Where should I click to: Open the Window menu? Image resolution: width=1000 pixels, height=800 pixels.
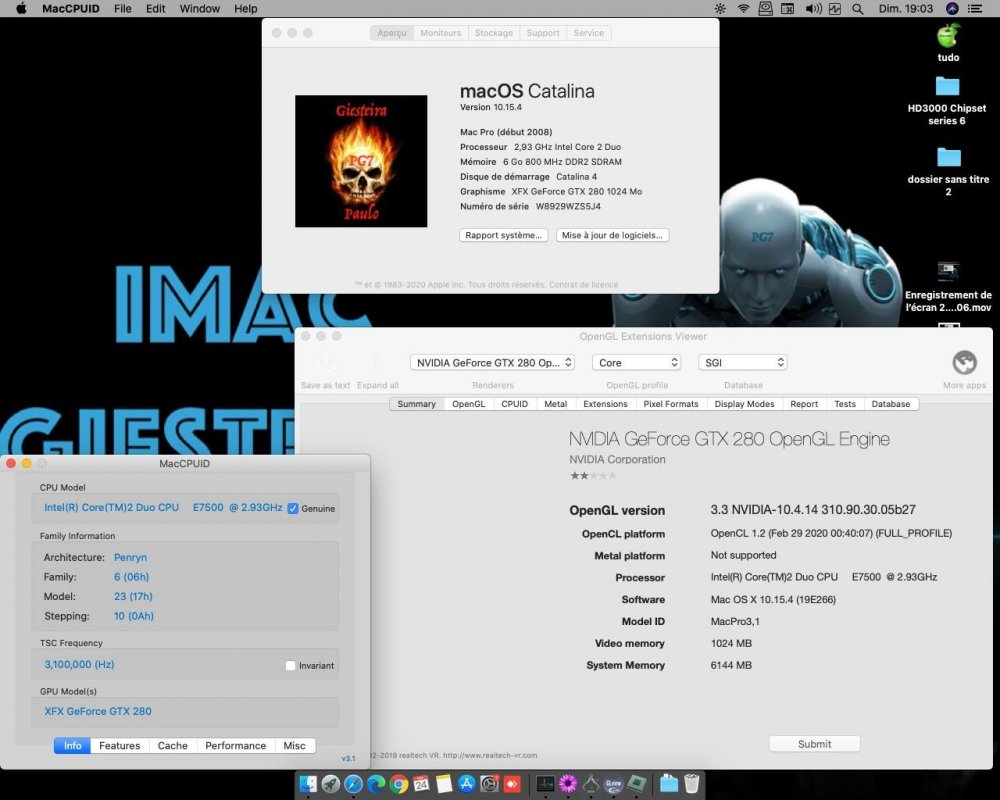point(200,8)
